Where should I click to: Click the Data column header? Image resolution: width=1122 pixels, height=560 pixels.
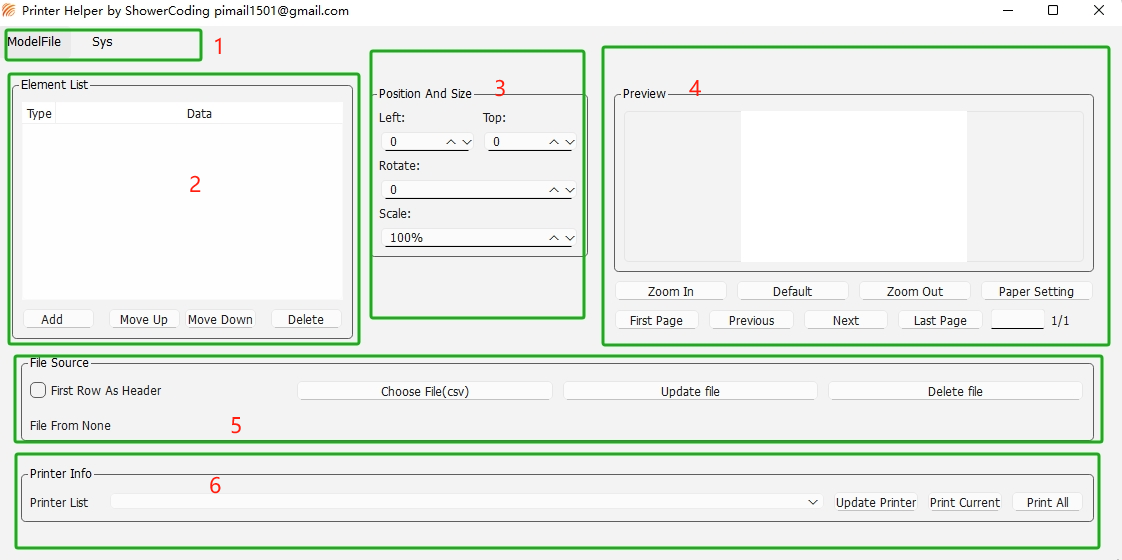199,114
